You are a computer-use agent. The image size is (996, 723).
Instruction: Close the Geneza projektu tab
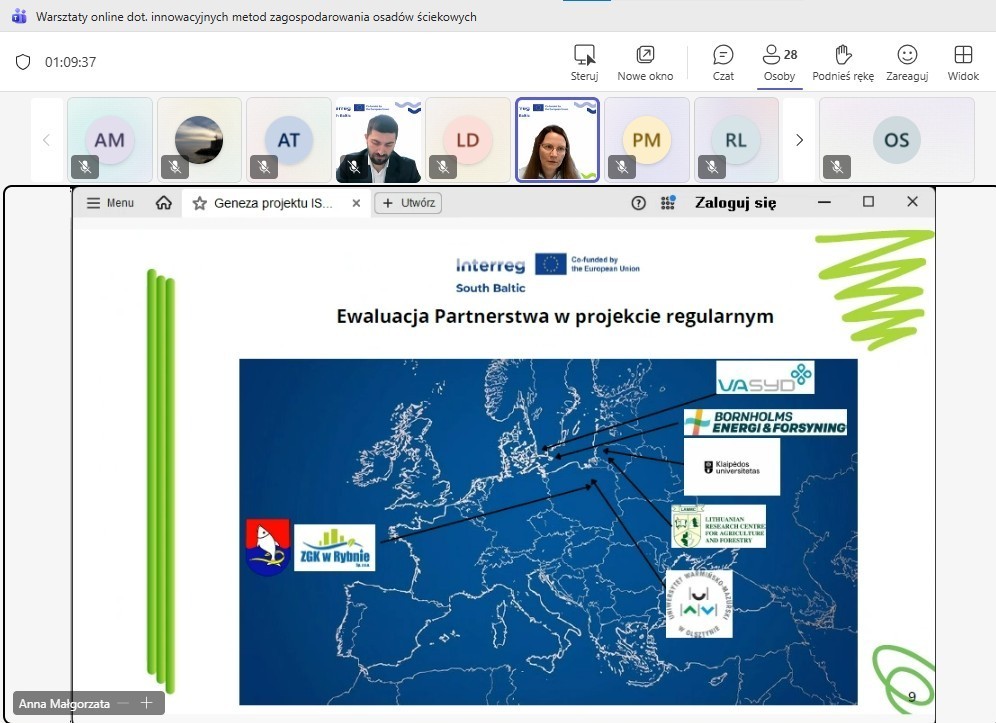[356, 203]
